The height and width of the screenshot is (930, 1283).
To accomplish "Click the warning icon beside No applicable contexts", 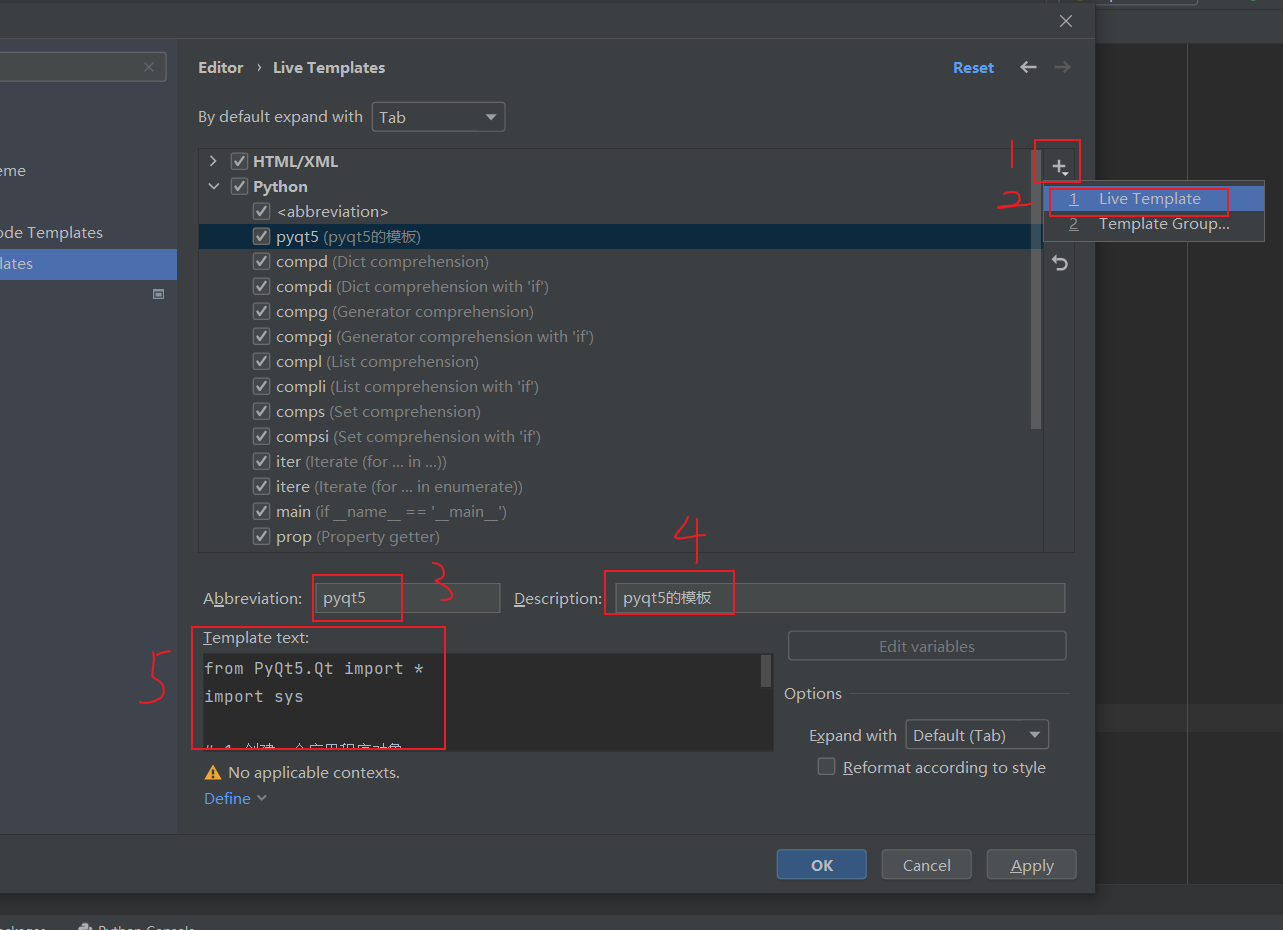I will click(213, 773).
